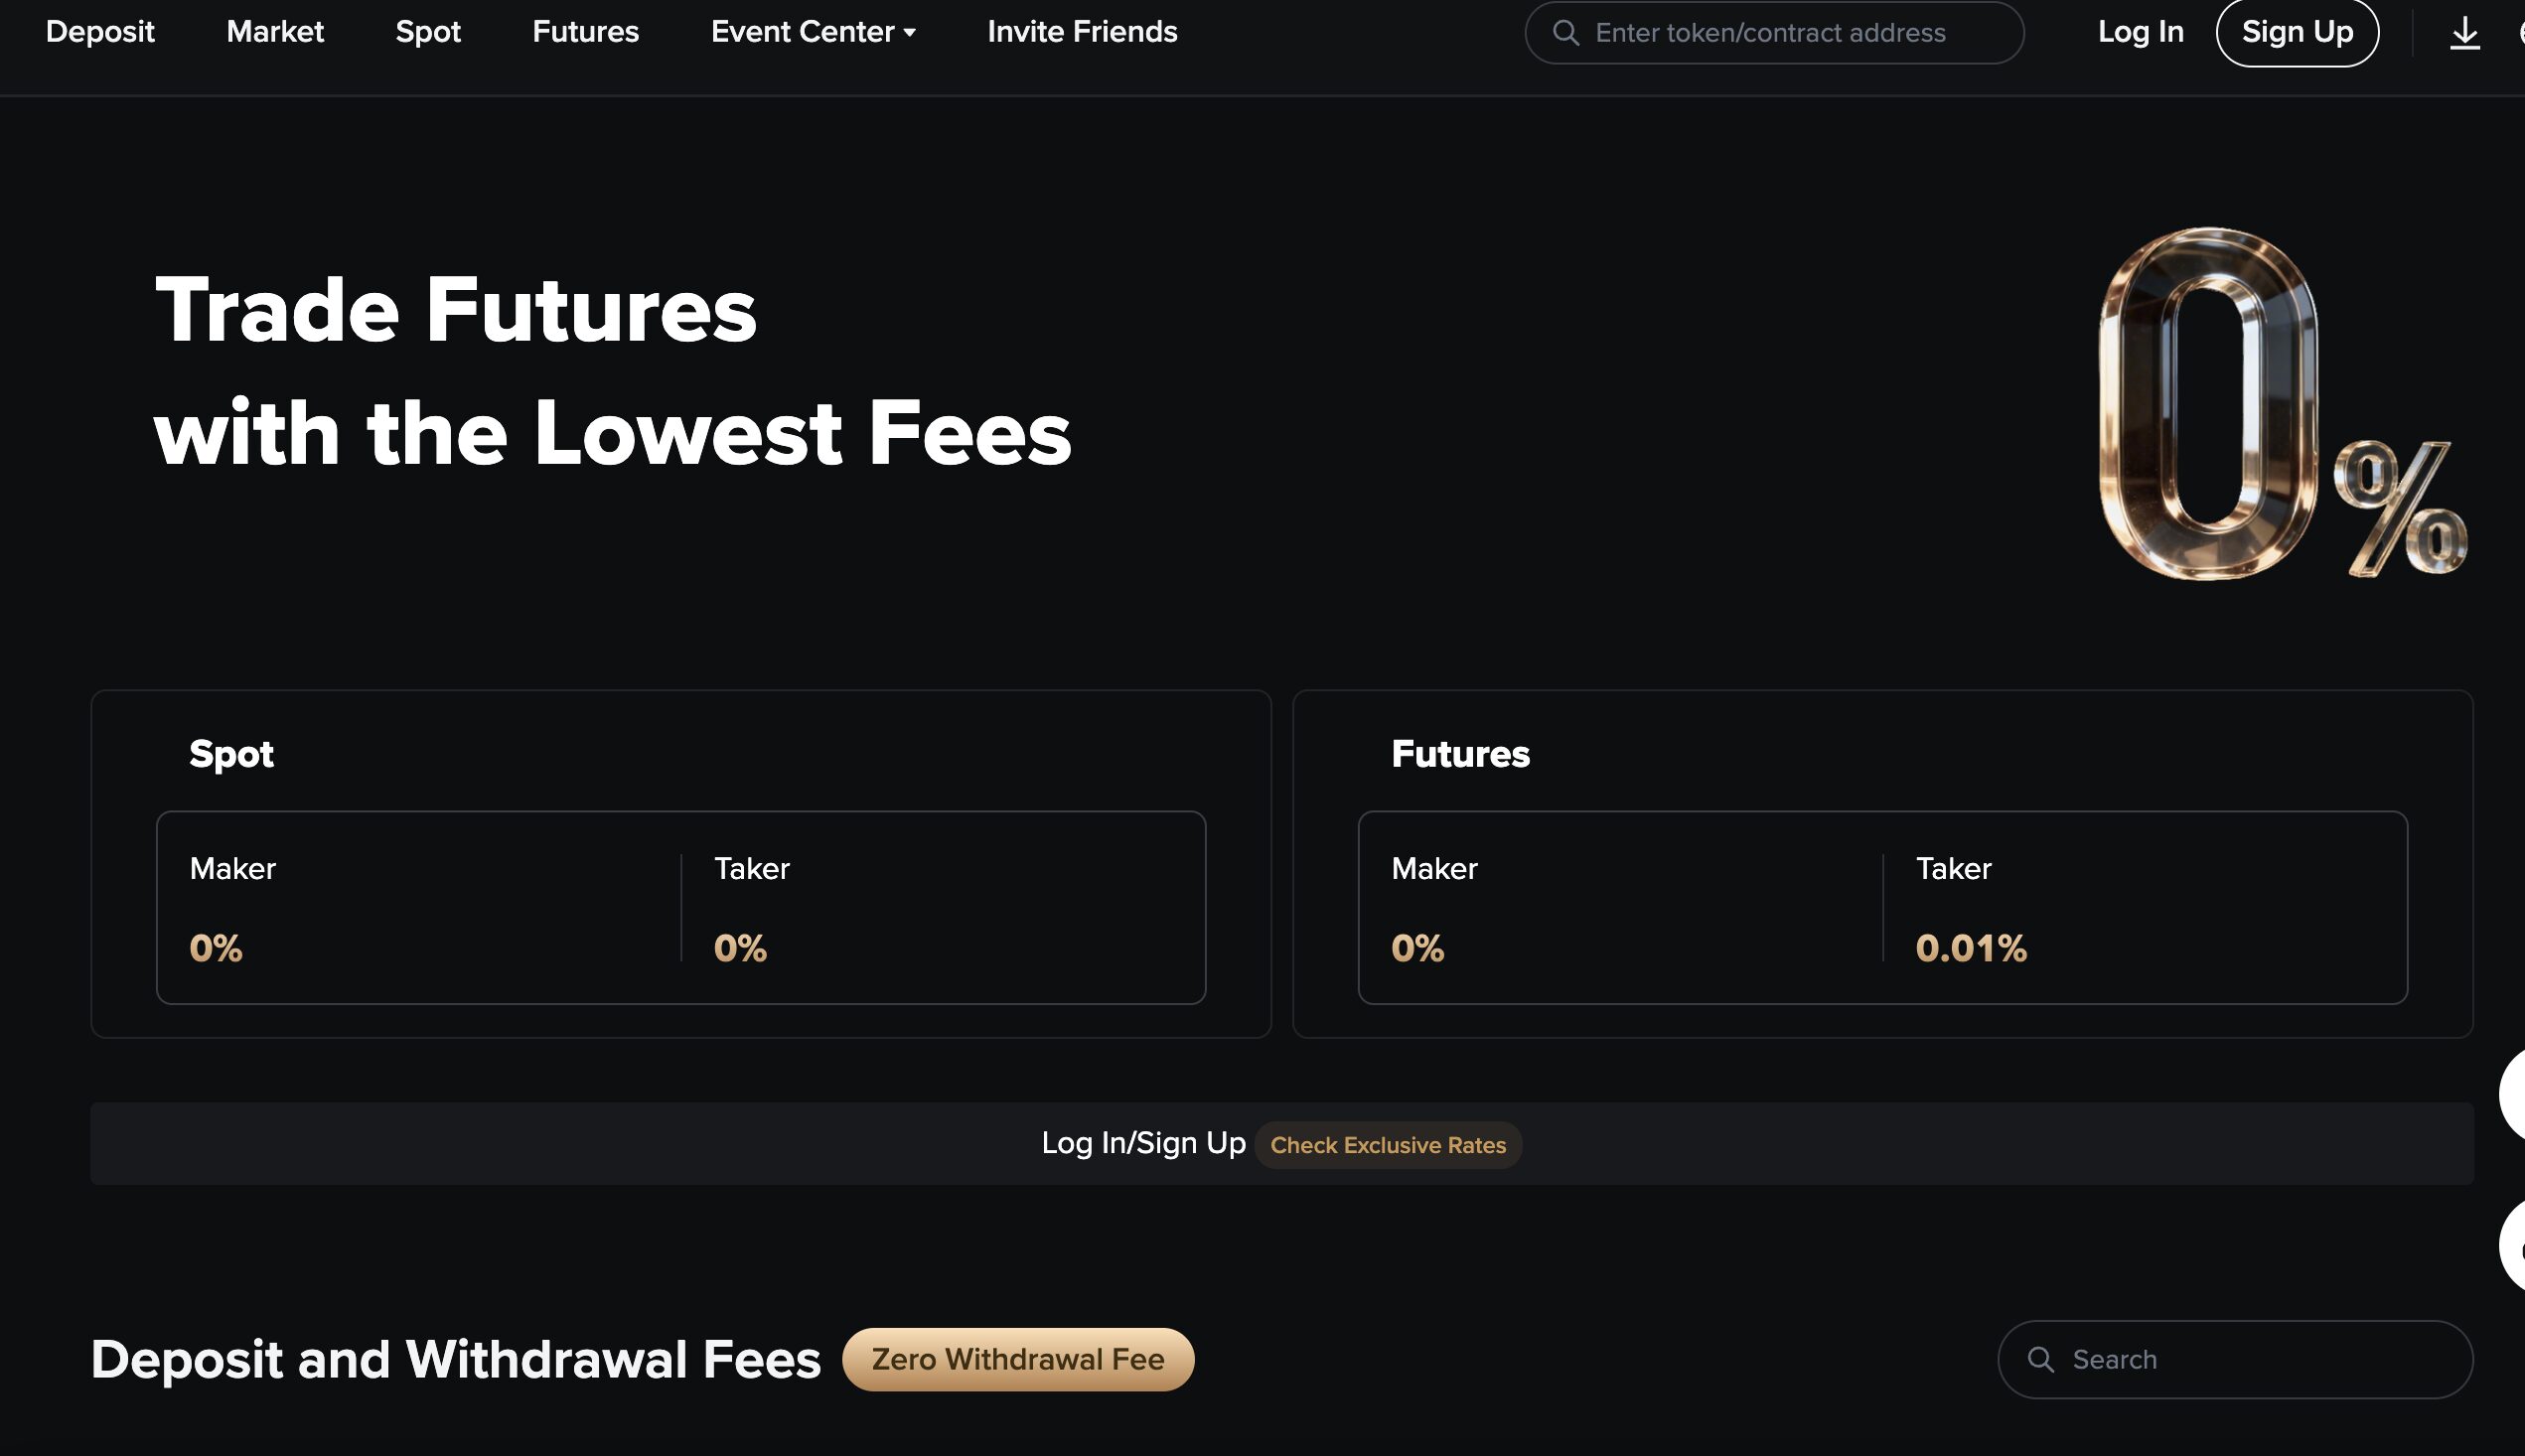
Task: Click the Zero Withdrawal Fee badge
Action: [1018, 1359]
